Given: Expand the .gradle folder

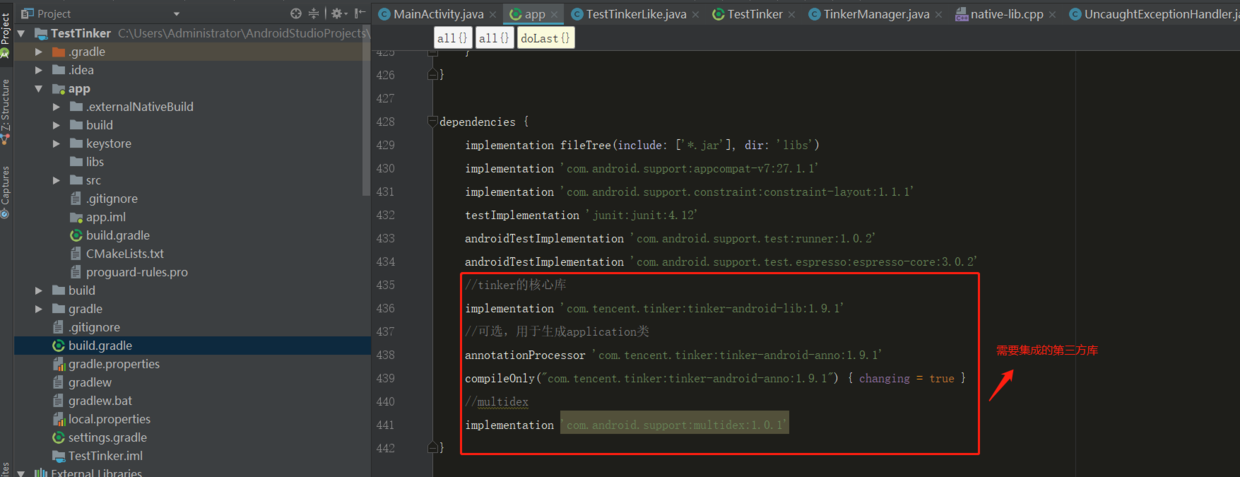Looking at the screenshot, I should (39, 52).
